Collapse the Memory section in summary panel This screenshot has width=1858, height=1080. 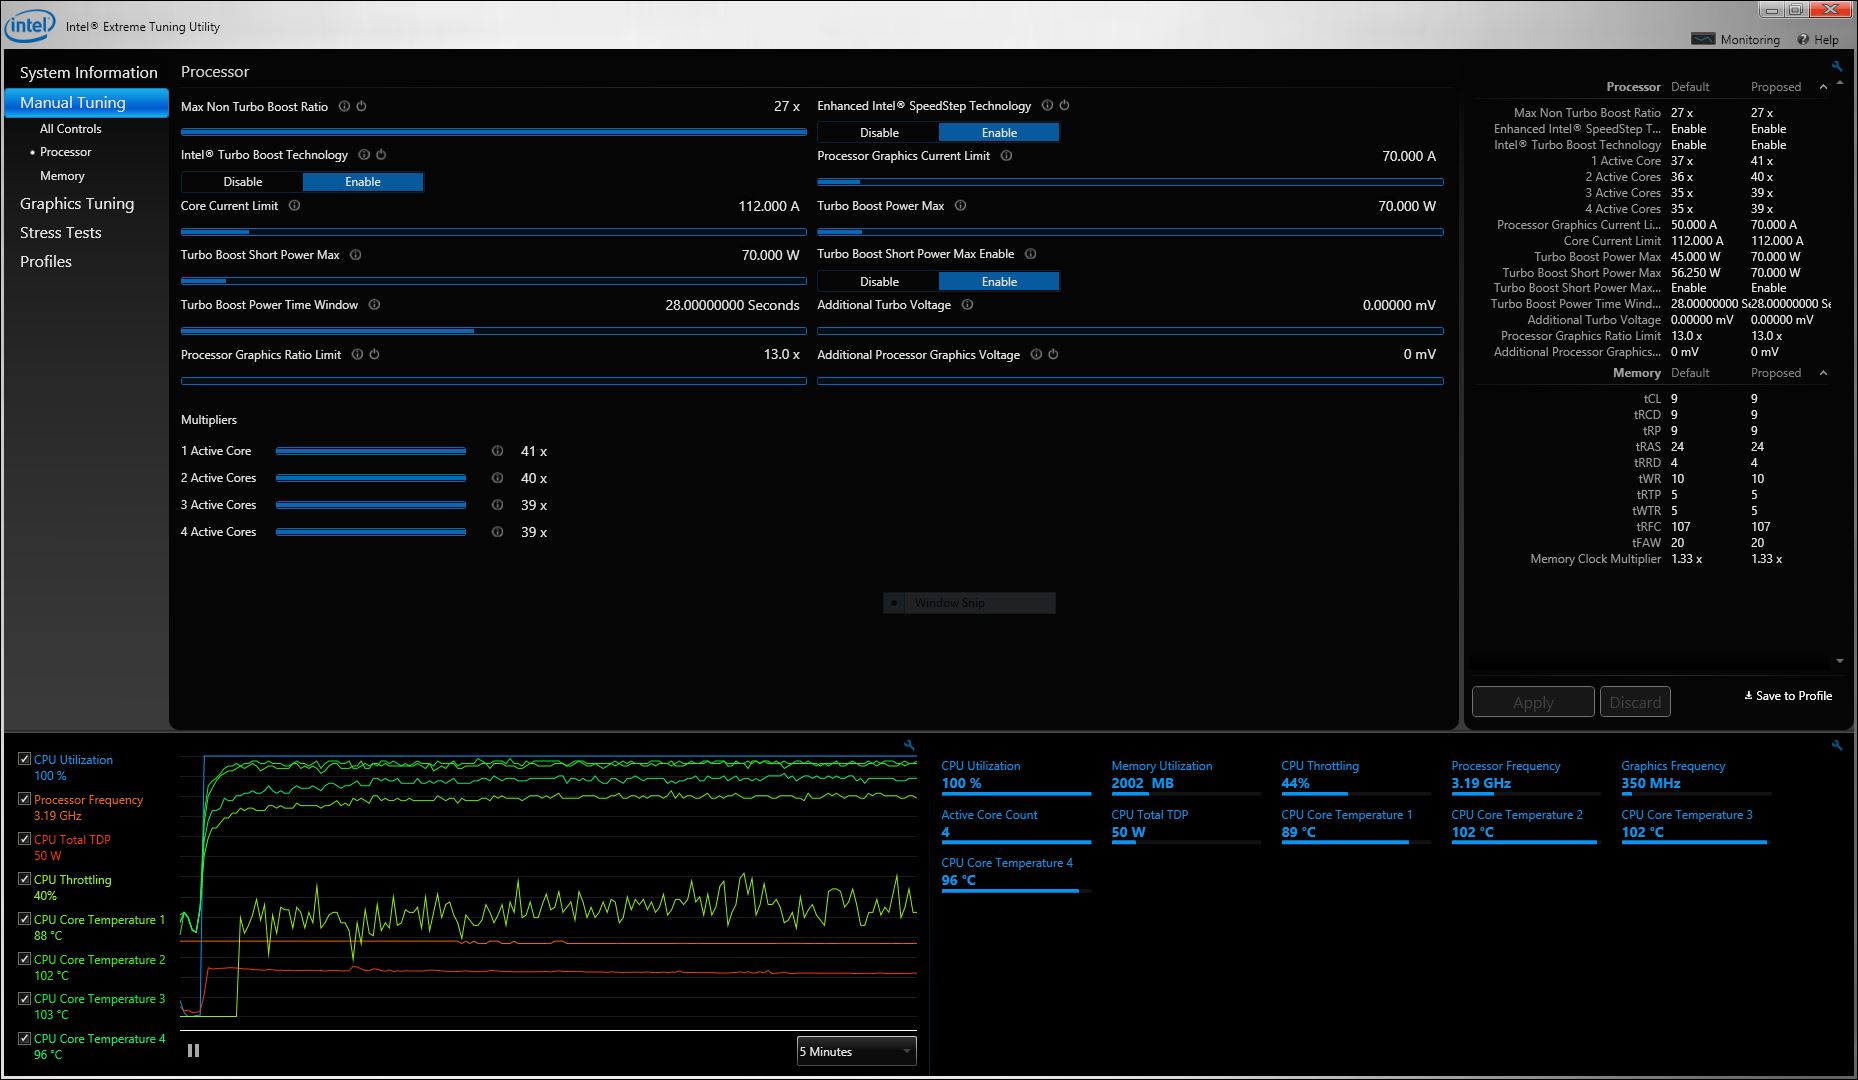[1823, 373]
